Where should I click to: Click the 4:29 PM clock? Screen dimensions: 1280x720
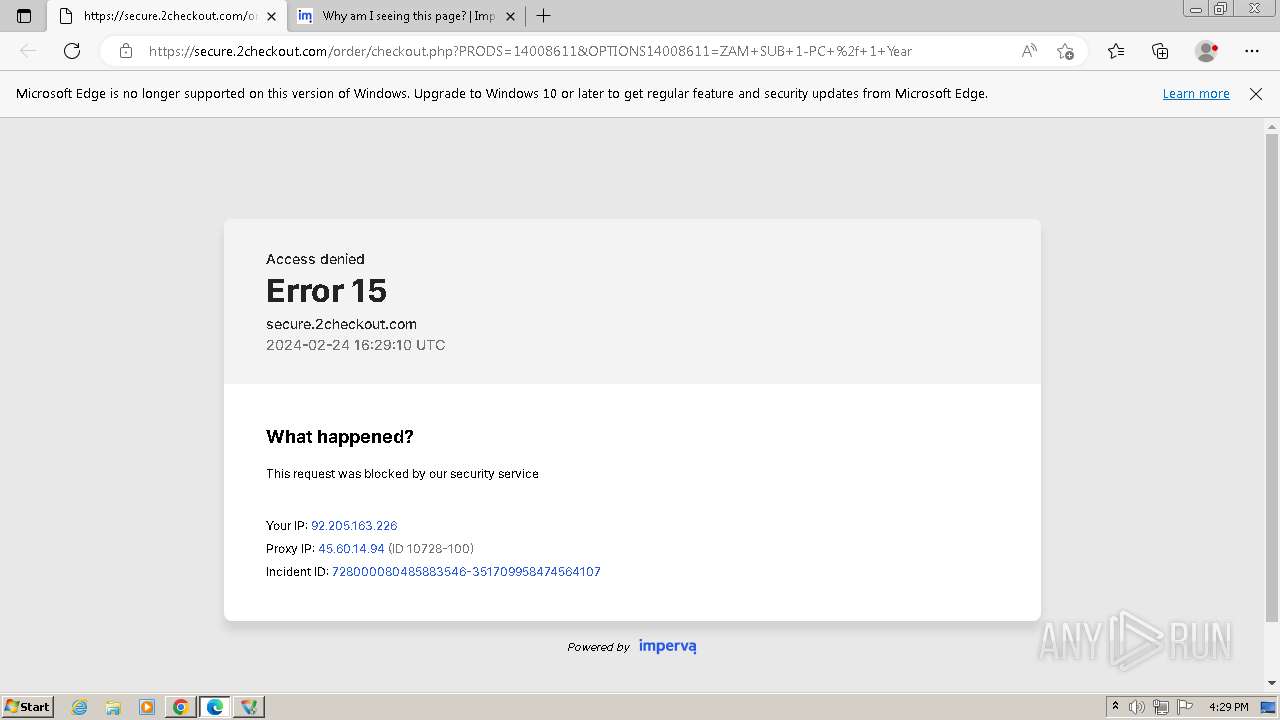[1228, 707]
